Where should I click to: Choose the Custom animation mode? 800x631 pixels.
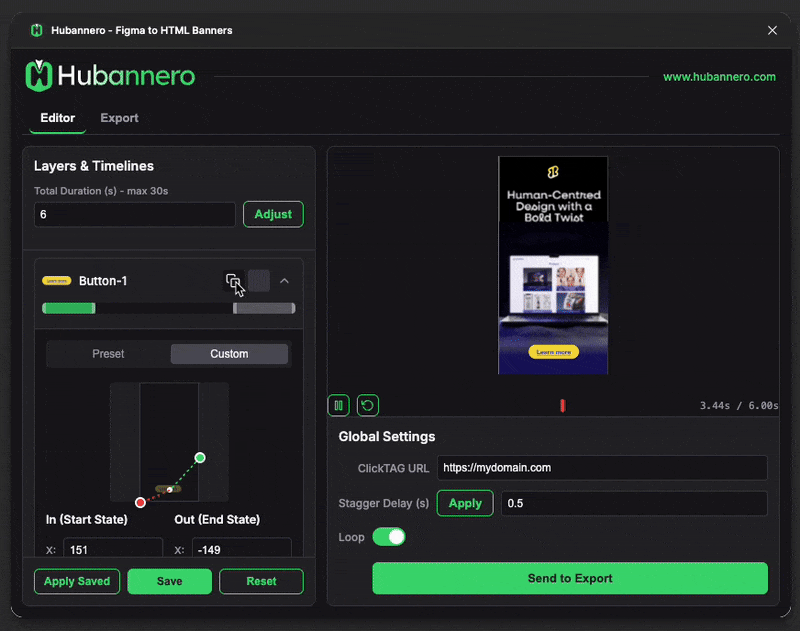[x=229, y=354]
